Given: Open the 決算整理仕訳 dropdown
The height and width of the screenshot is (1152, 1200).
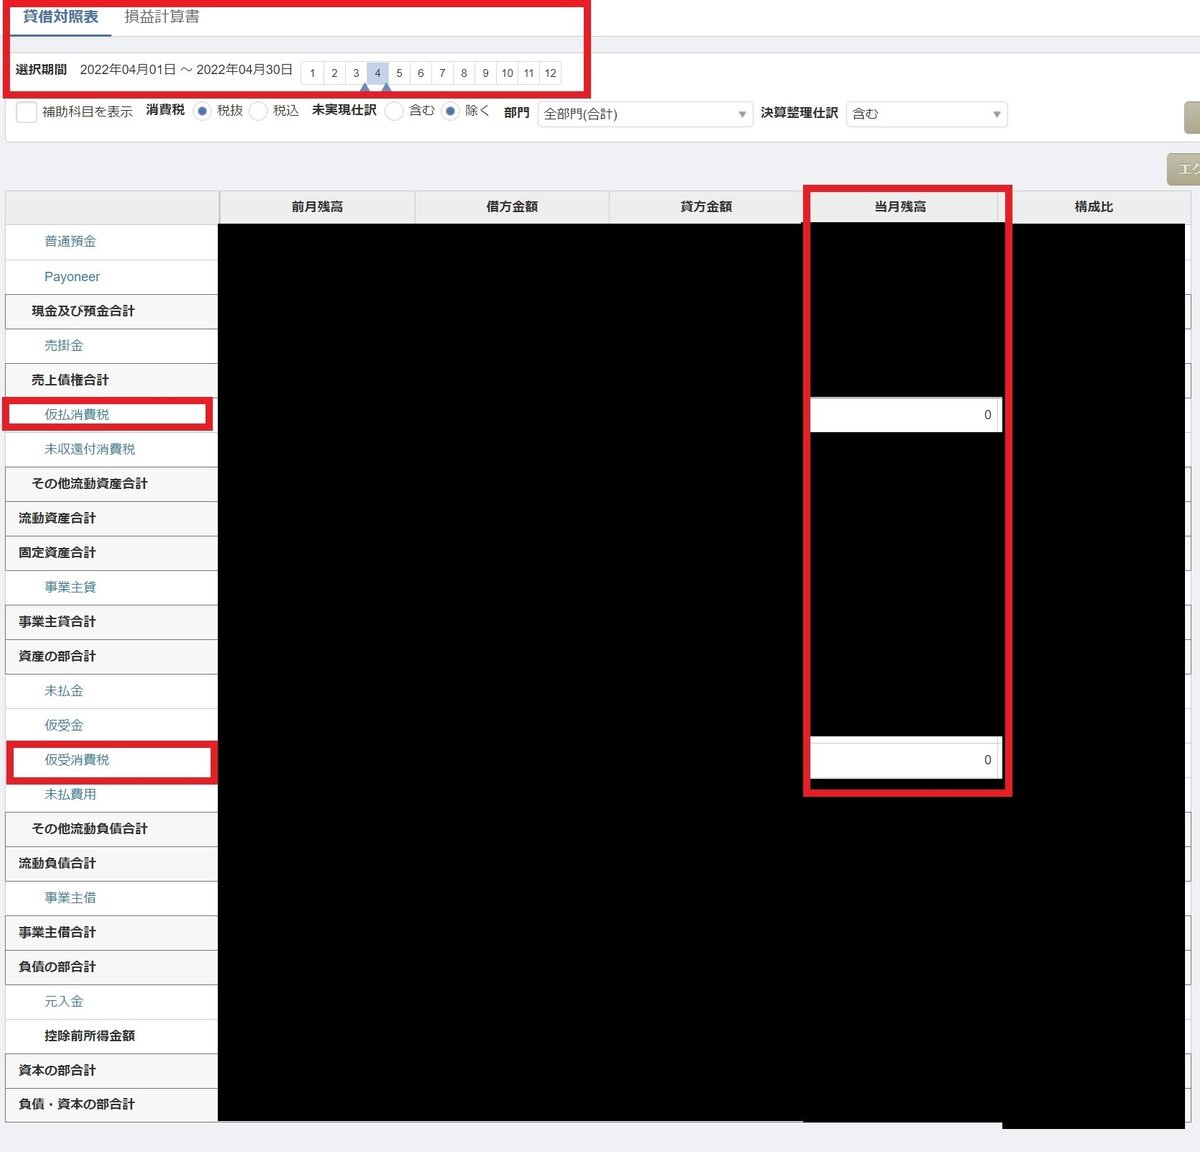Looking at the screenshot, I should (x=927, y=114).
